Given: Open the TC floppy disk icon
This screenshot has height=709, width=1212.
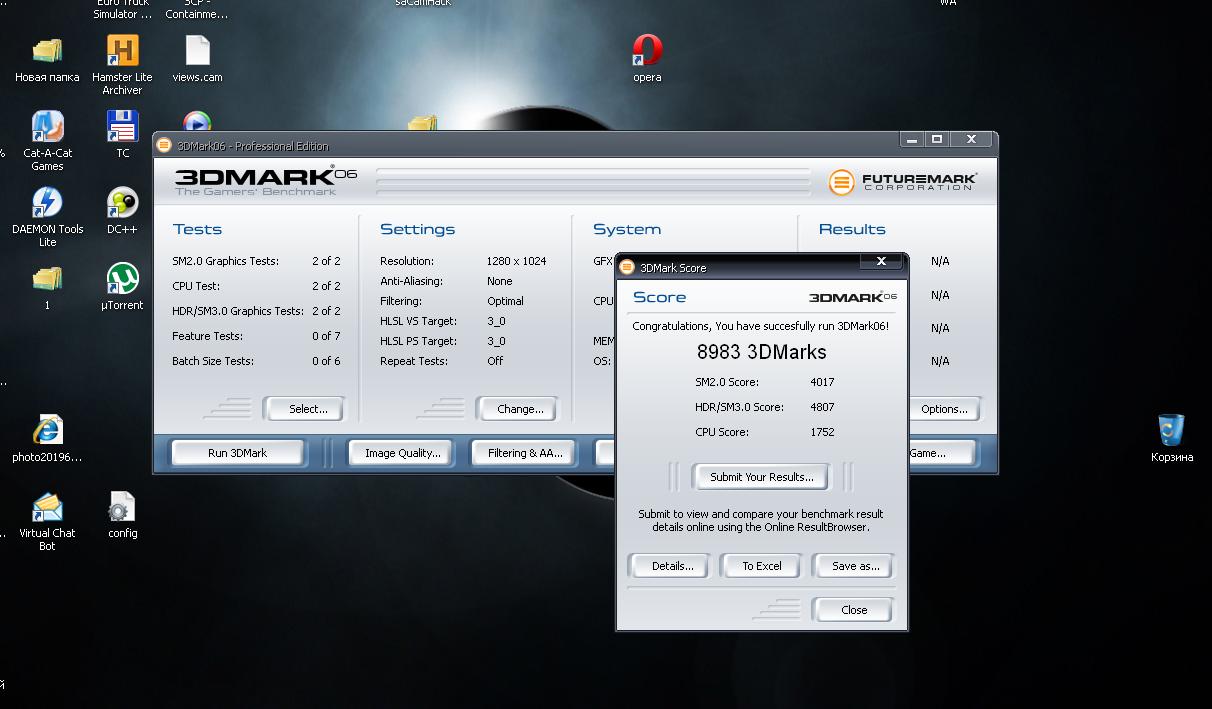Looking at the screenshot, I should [122, 127].
